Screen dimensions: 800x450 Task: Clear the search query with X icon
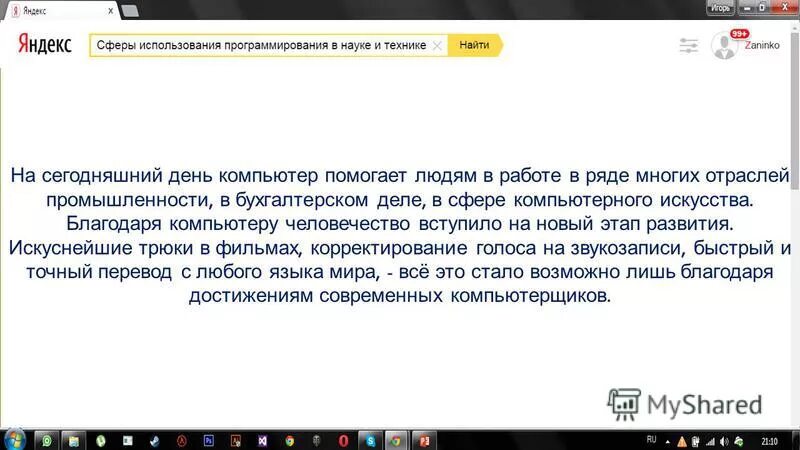point(437,45)
